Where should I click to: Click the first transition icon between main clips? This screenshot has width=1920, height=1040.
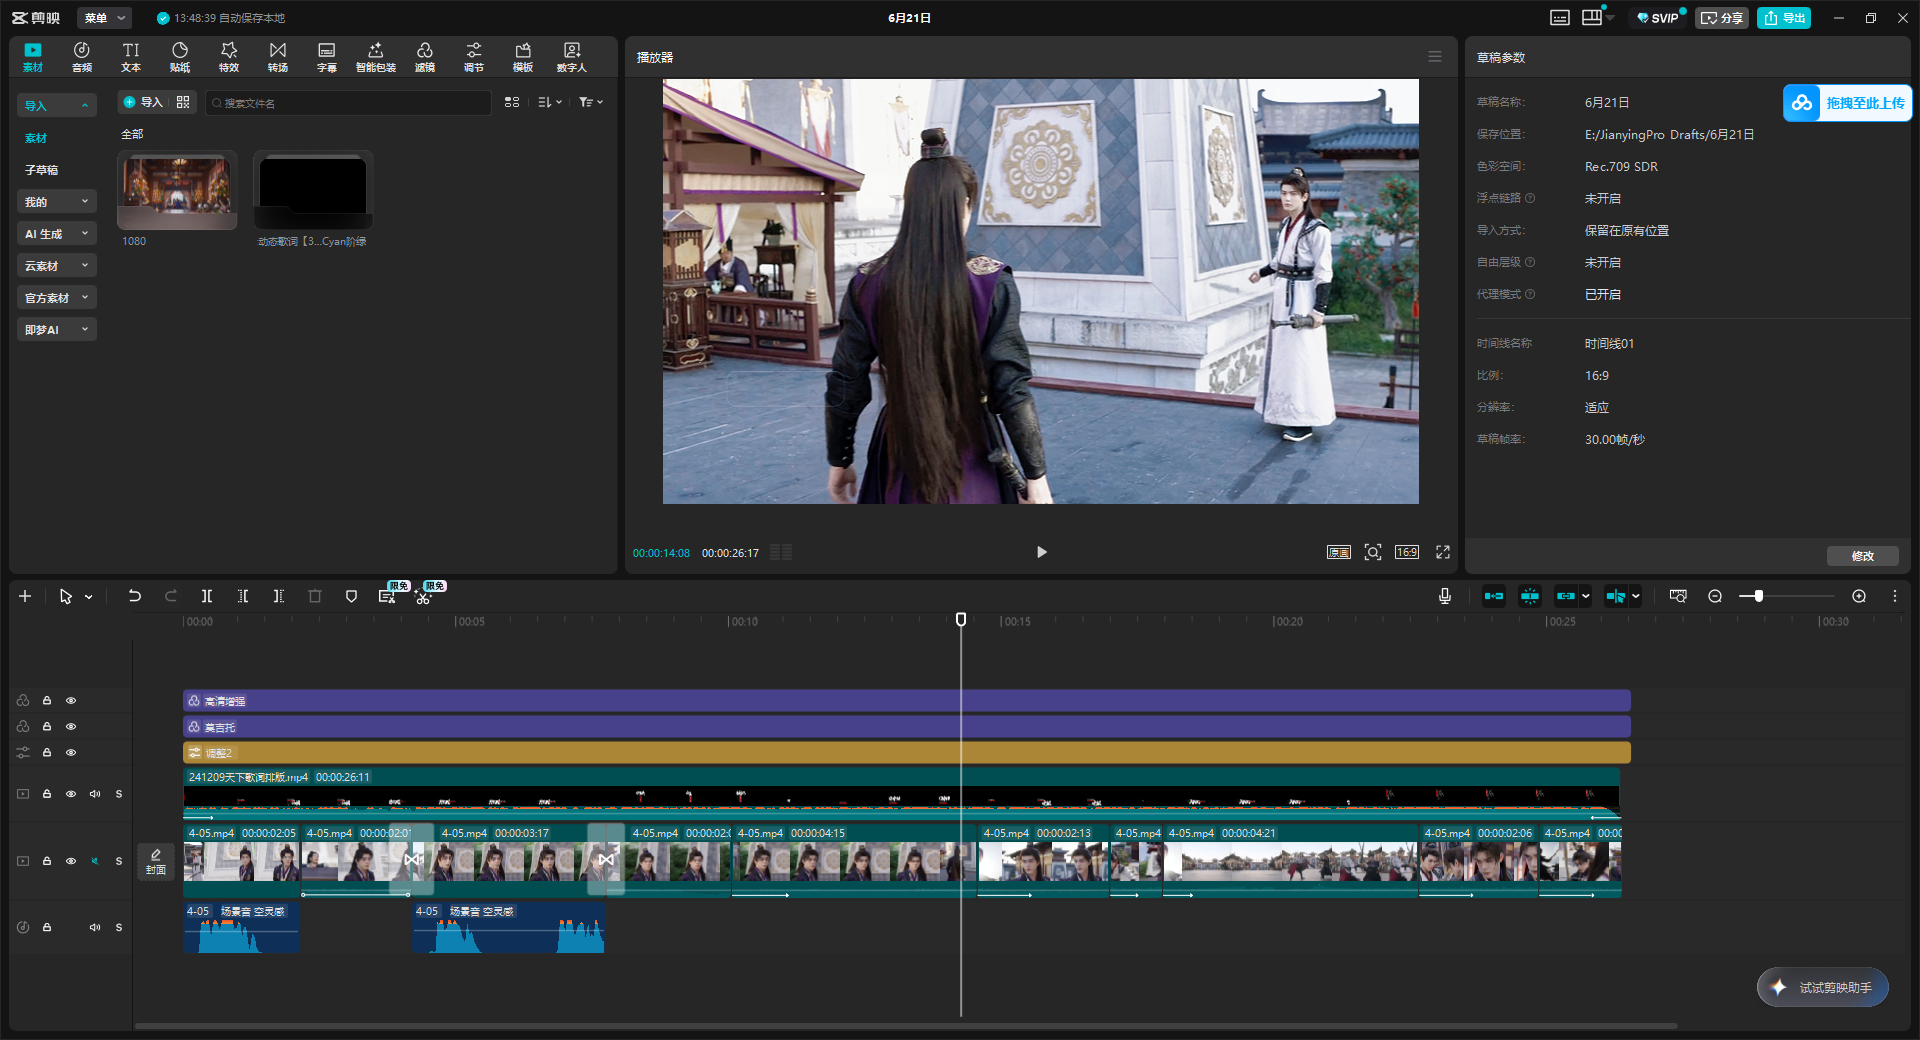[x=413, y=859]
